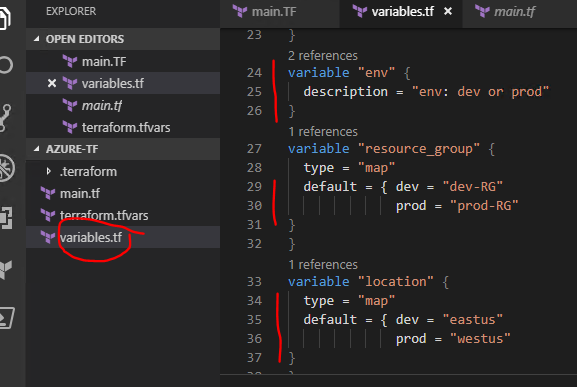Screen dimensions: 577x387
Task: Open the Search view in activity bar
Action: click(x=6, y=65)
